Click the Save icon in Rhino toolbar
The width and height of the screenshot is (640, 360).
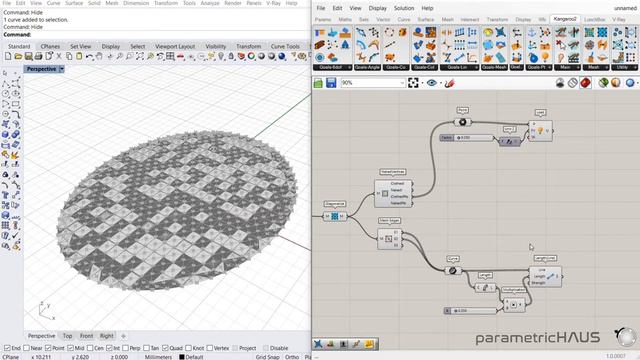(x=28, y=56)
